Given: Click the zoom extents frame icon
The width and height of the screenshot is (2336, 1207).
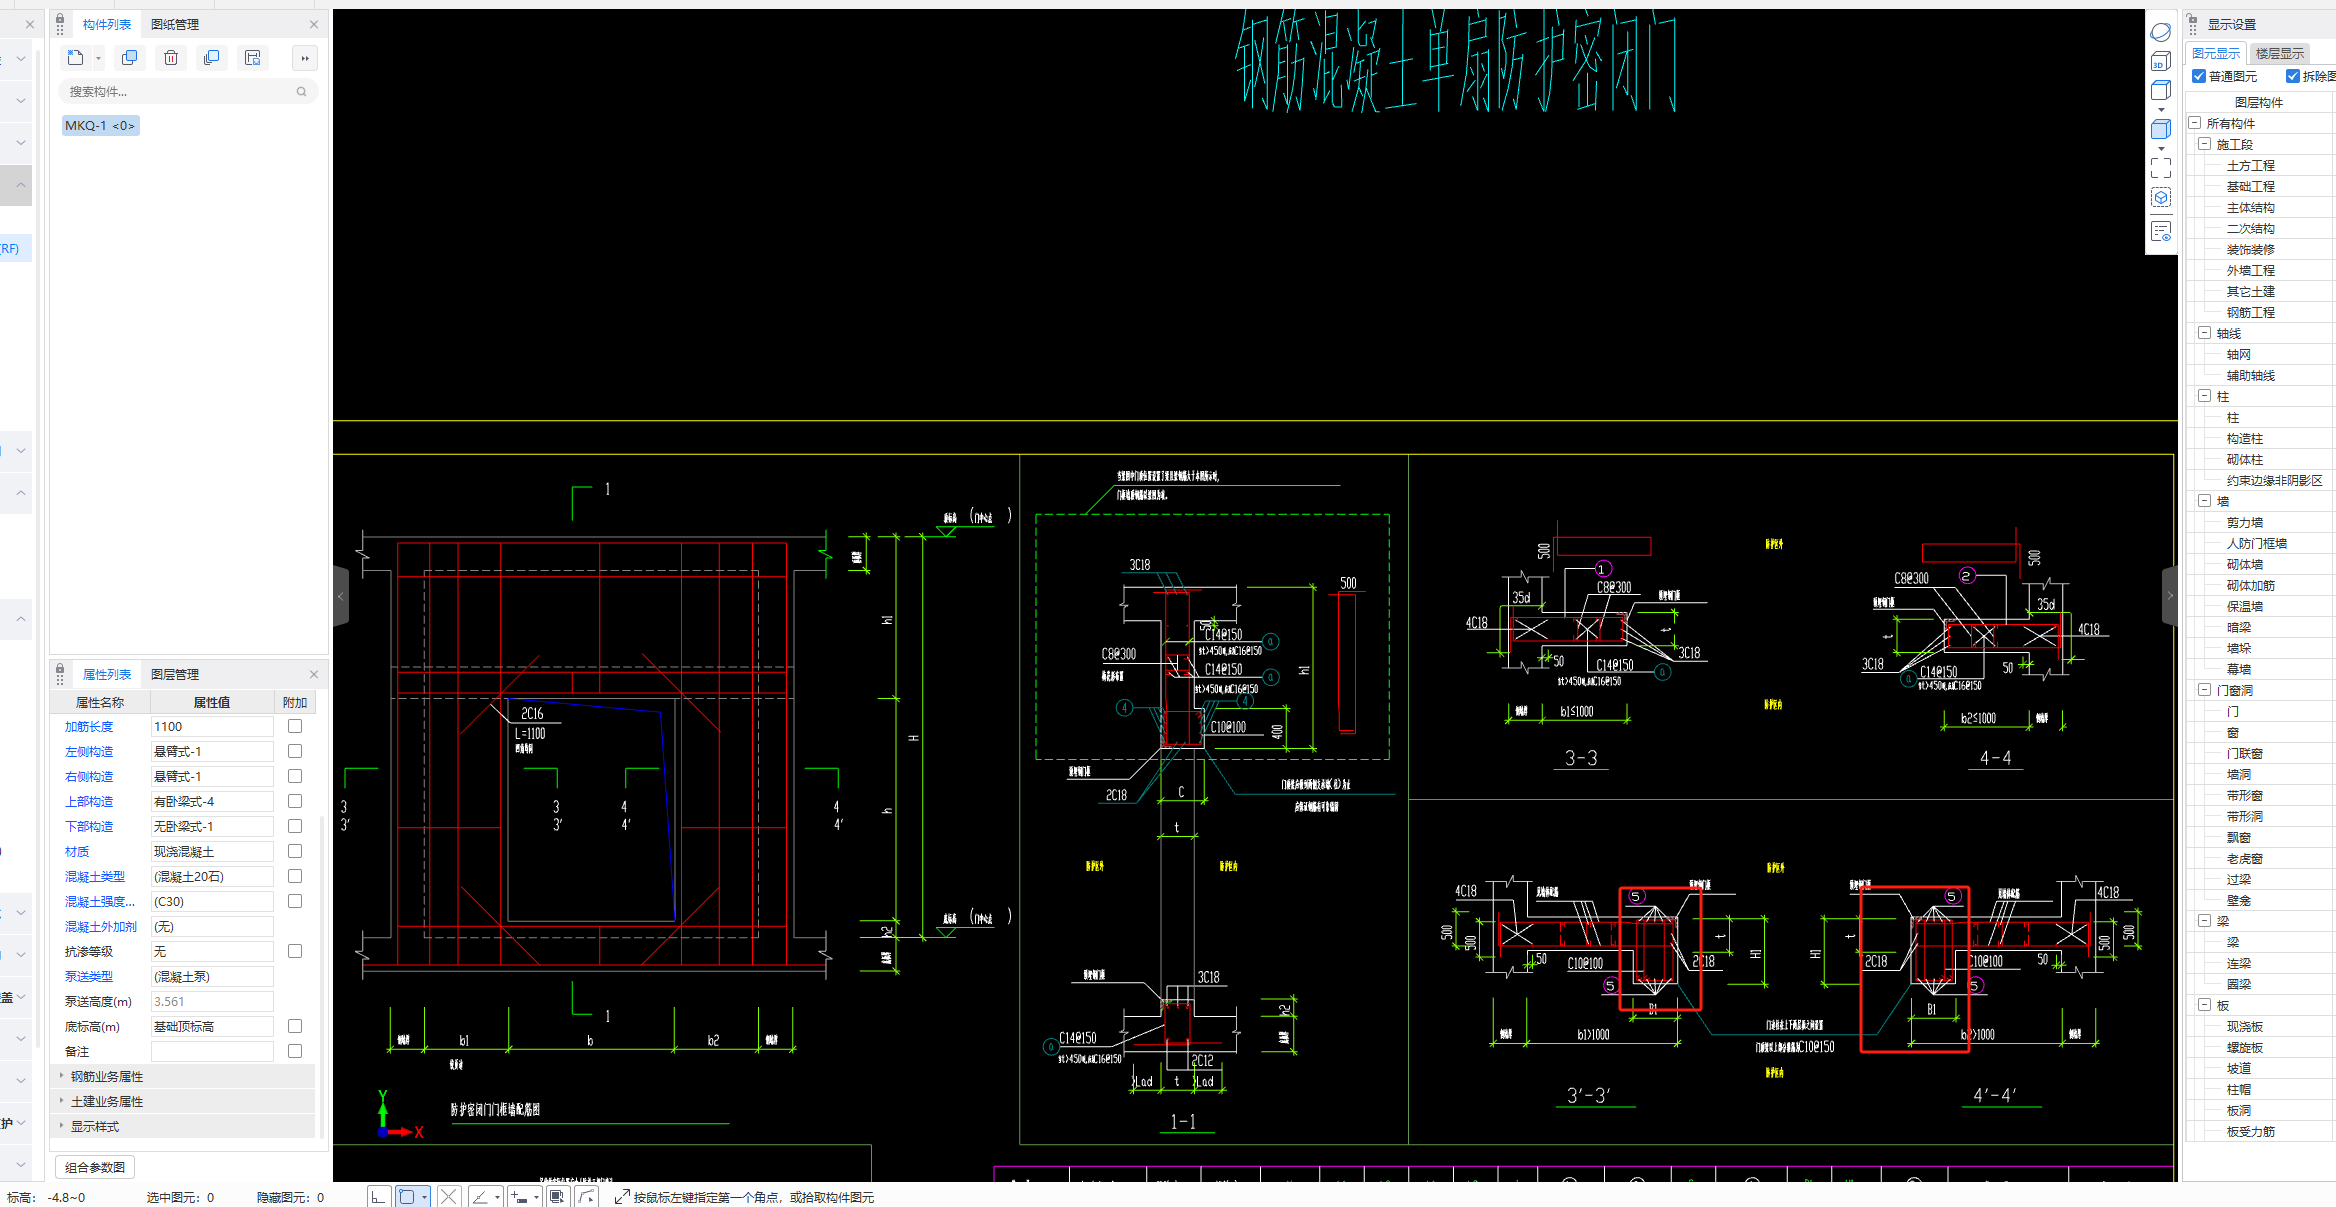Looking at the screenshot, I should coord(2161,168).
